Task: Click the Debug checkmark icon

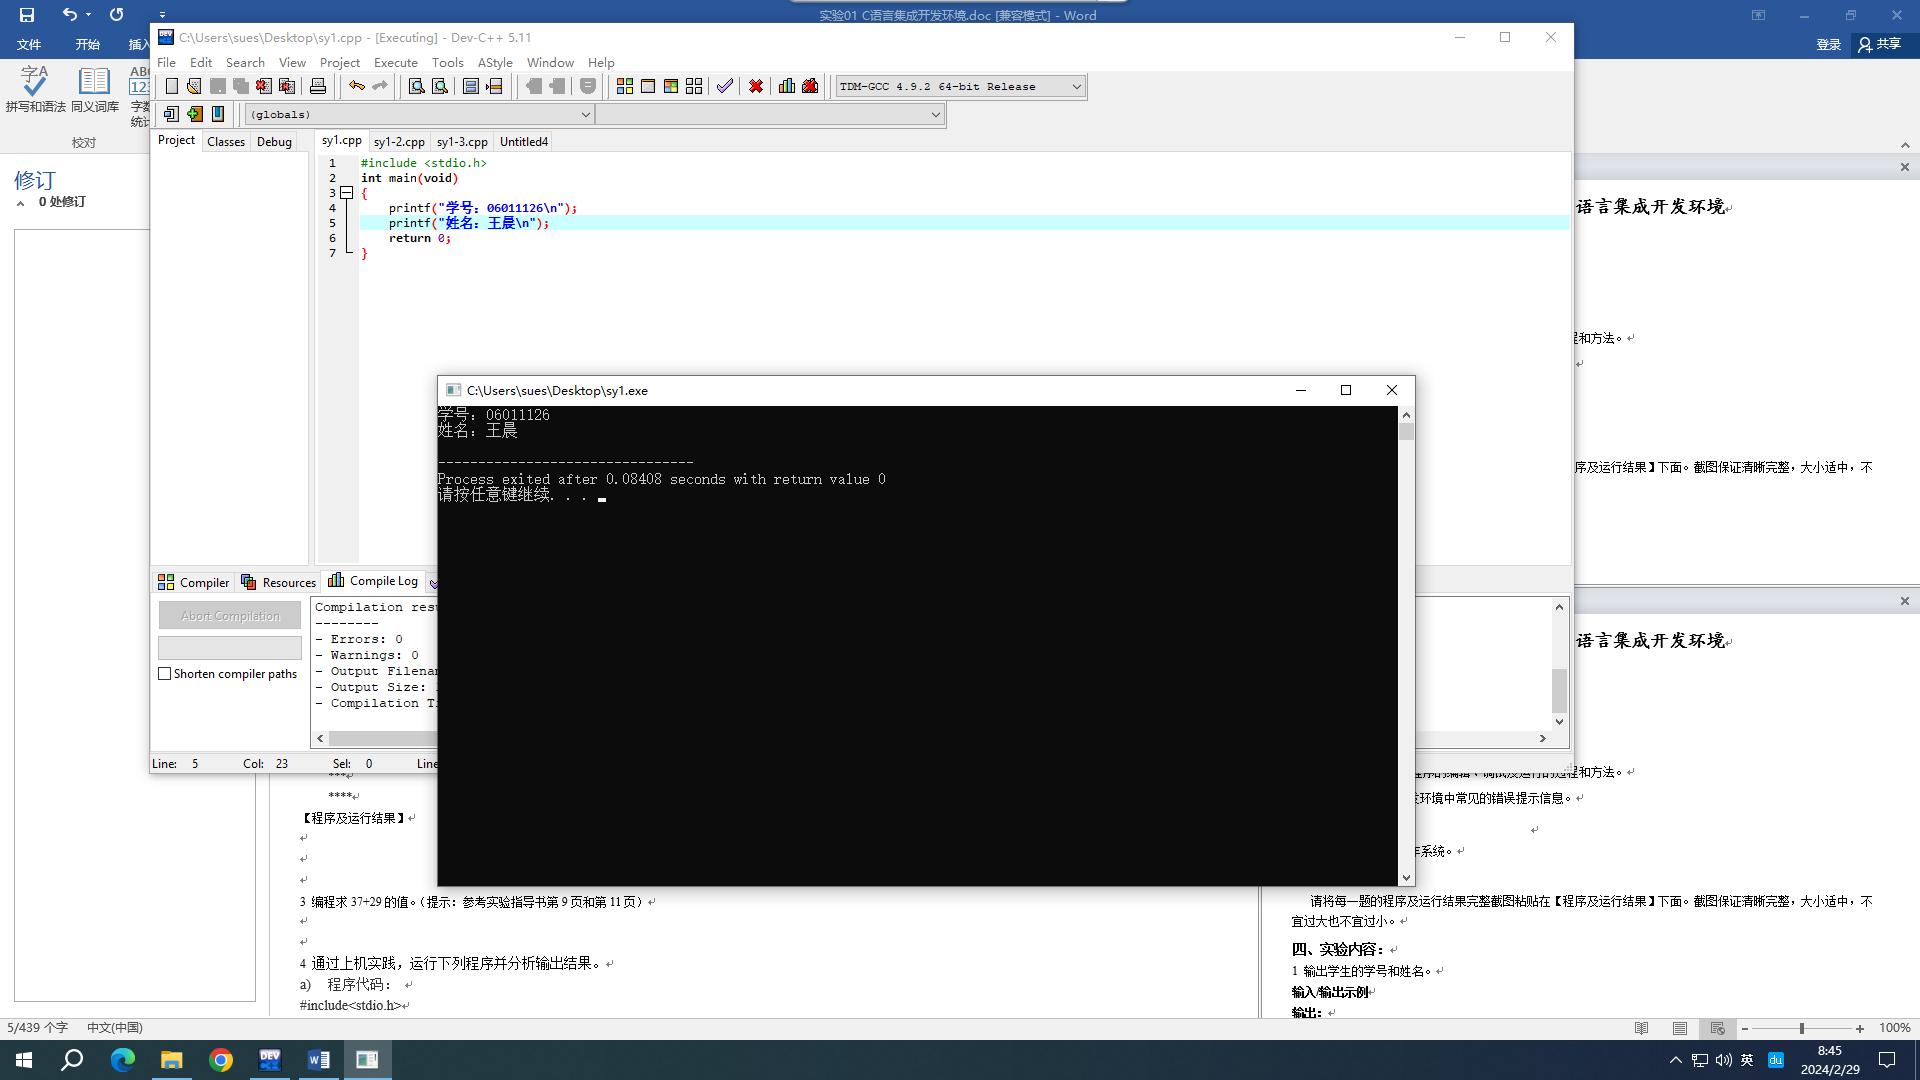Action: point(725,87)
